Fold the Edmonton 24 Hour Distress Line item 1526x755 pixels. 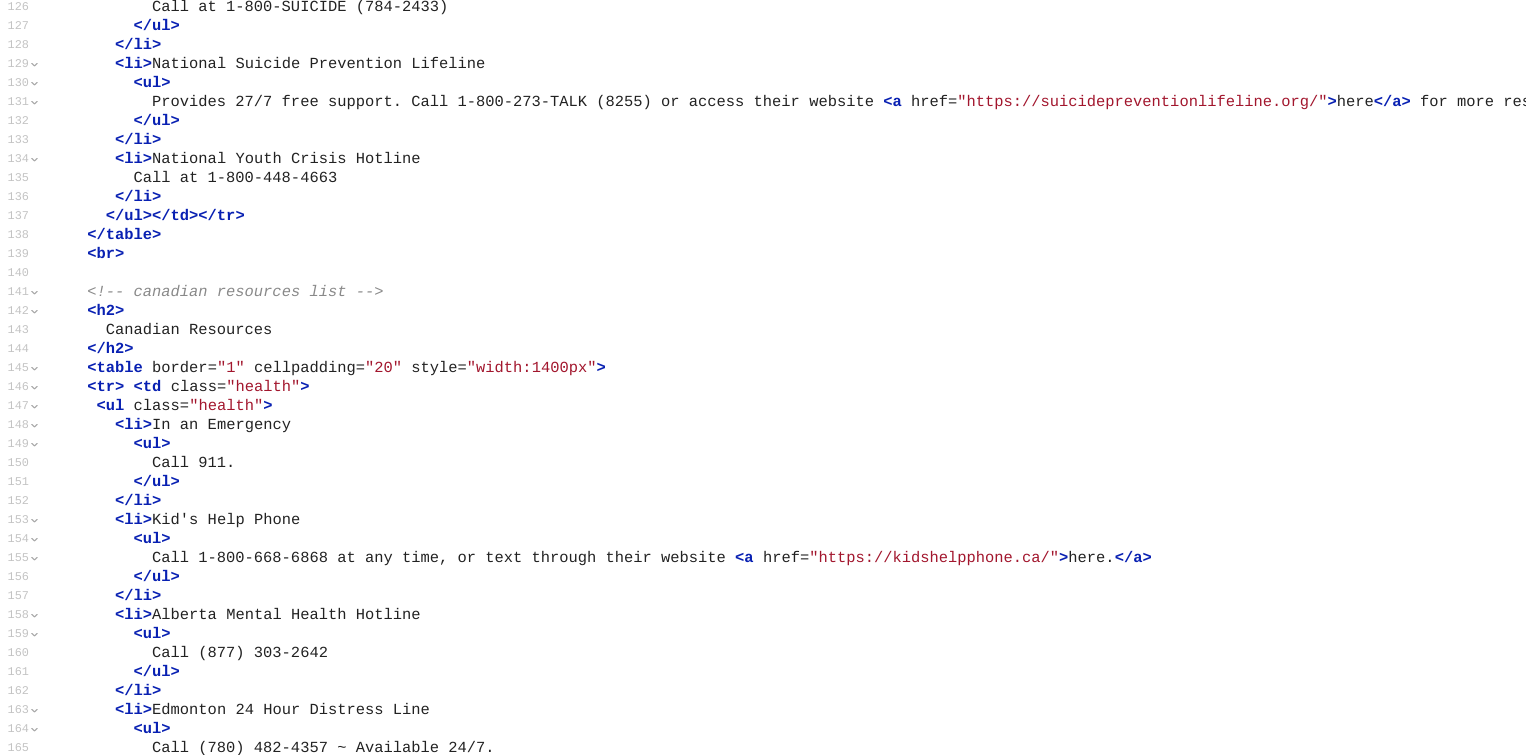point(34,710)
